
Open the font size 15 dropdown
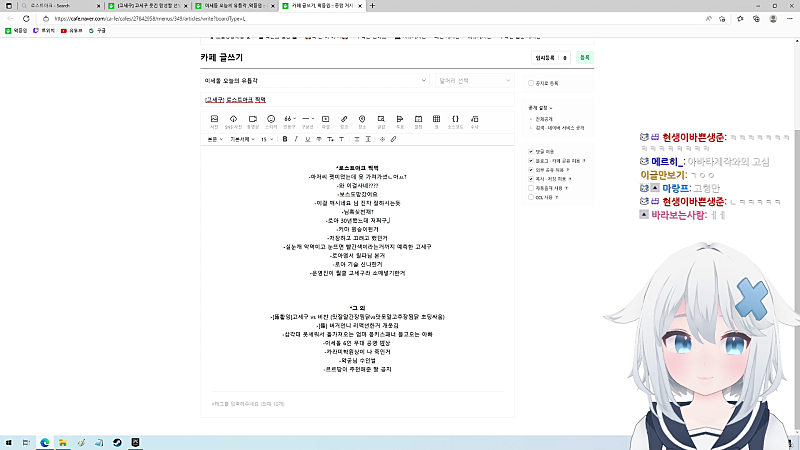tap(267, 139)
